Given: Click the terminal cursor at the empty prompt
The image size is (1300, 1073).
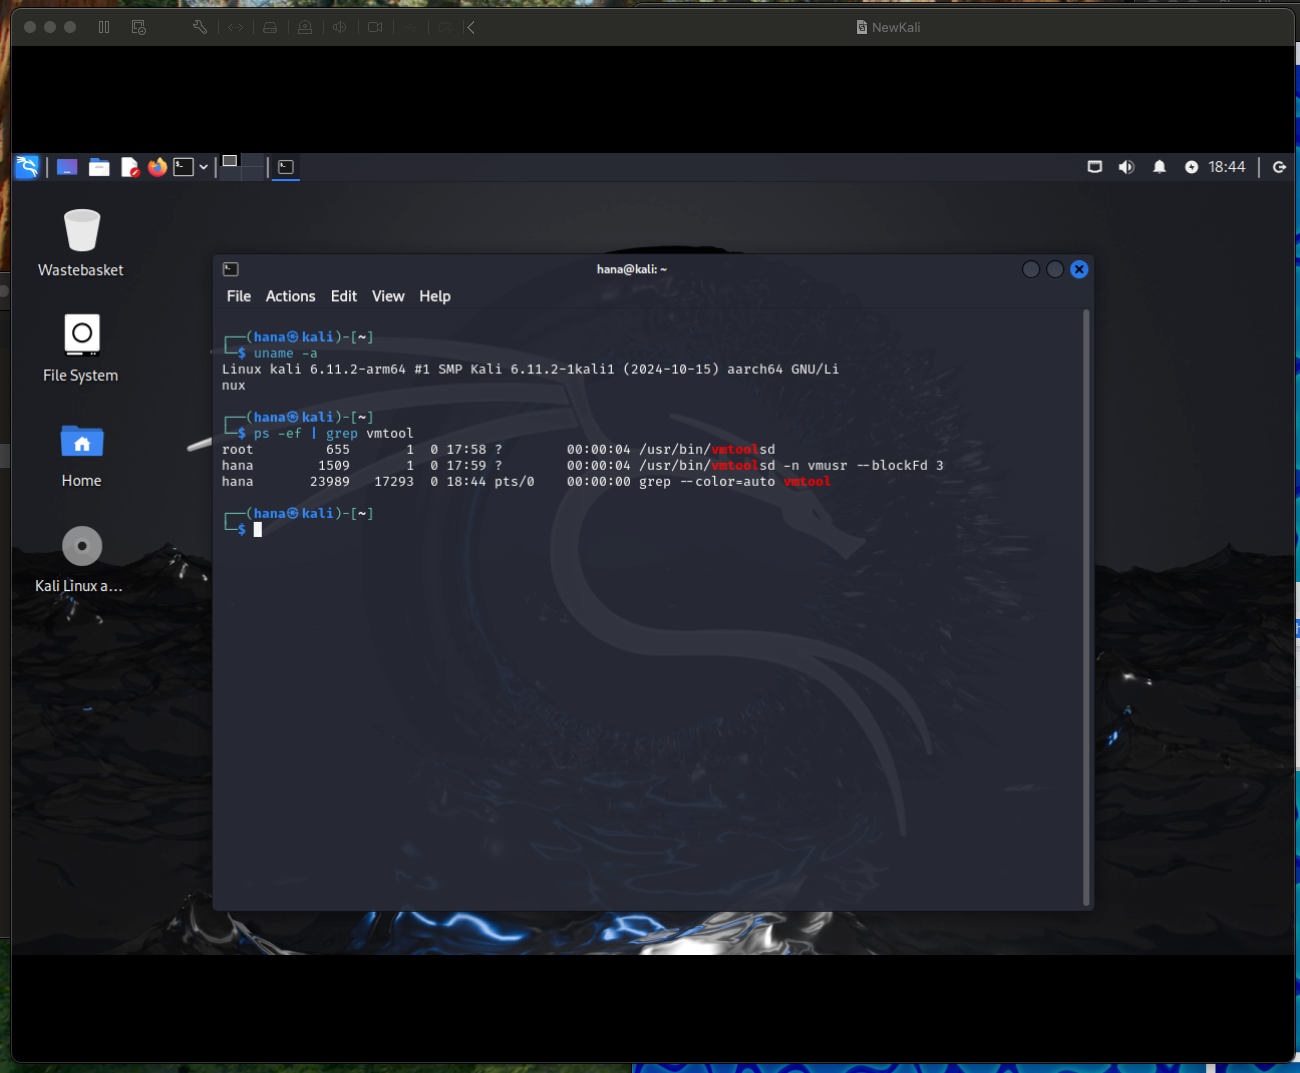Looking at the screenshot, I should (257, 530).
